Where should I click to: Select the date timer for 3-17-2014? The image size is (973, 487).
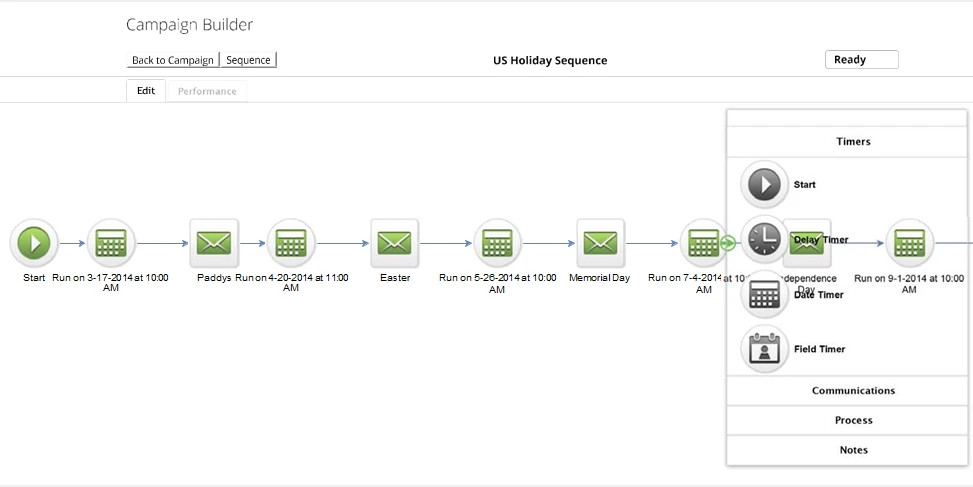[111, 243]
